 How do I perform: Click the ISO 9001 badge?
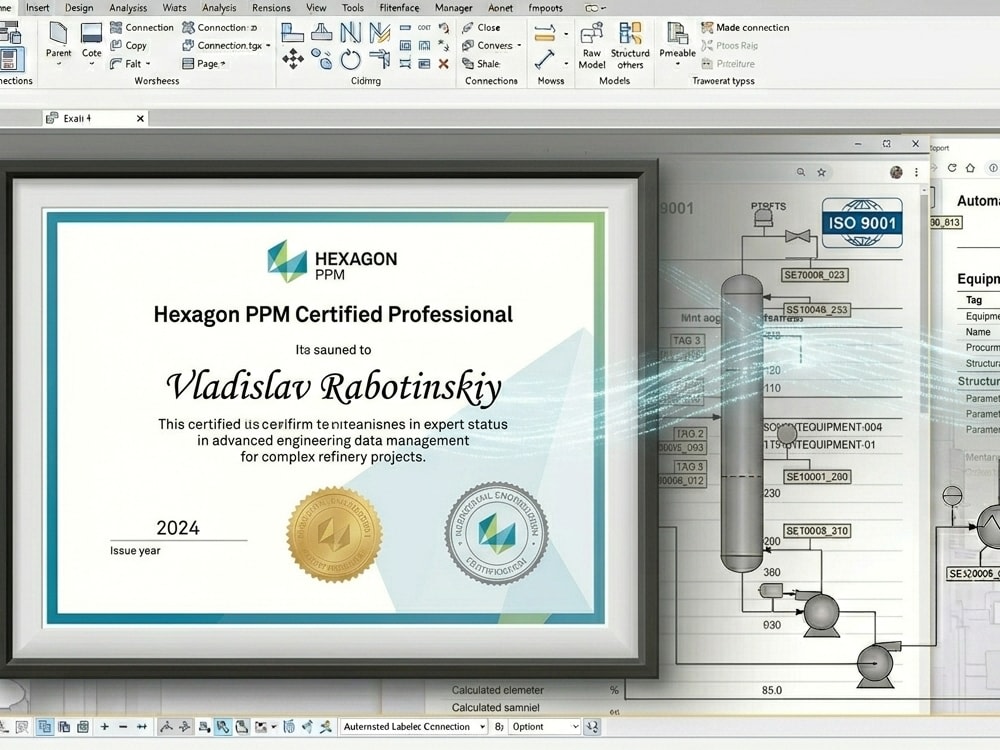coord(862,223)
